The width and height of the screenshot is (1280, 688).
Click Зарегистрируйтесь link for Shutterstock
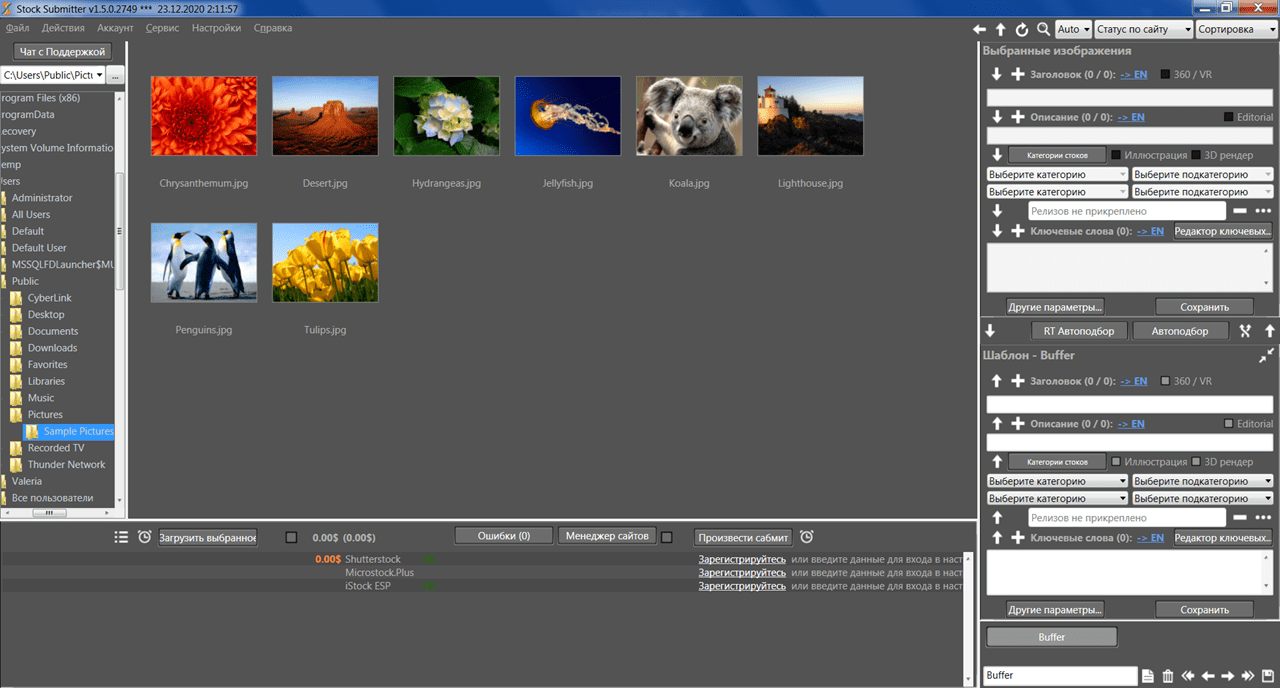[742, 560]
